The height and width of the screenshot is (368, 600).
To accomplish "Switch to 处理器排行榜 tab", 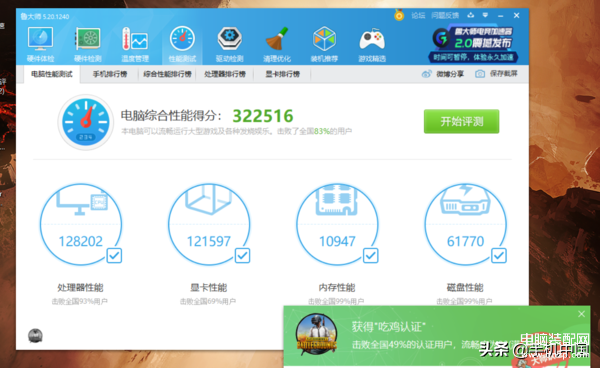I will point(225,74).
